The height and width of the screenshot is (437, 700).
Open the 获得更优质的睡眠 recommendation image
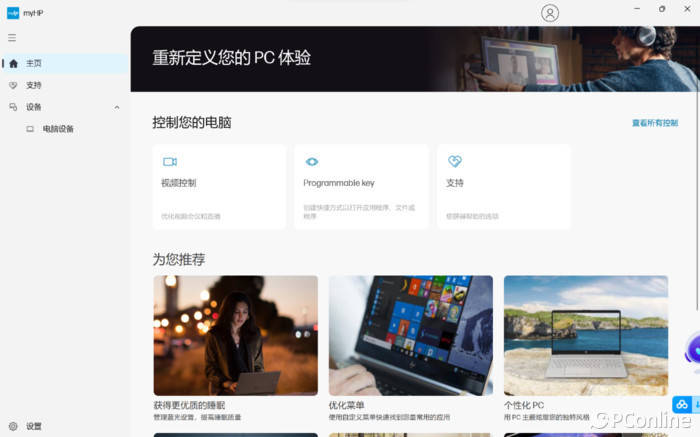[x=235, y=335]
